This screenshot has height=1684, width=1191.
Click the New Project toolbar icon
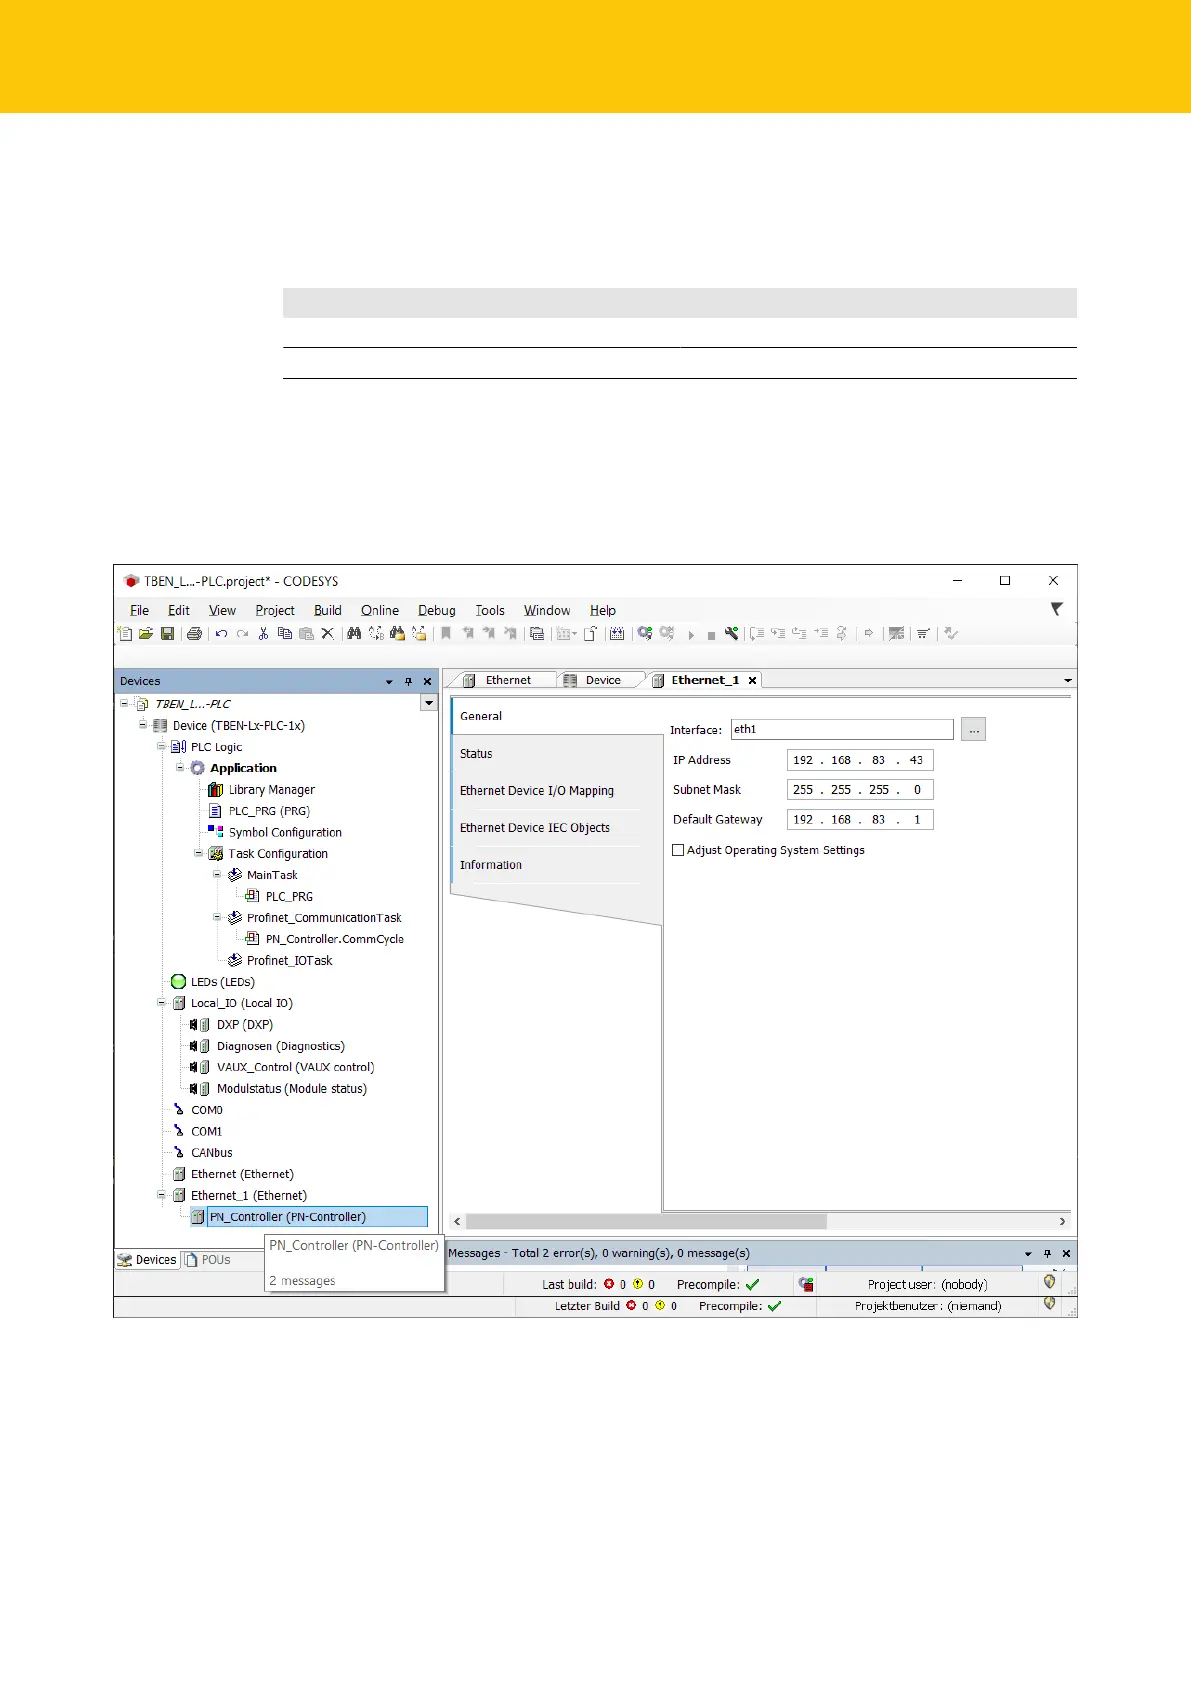click(124, 633)
